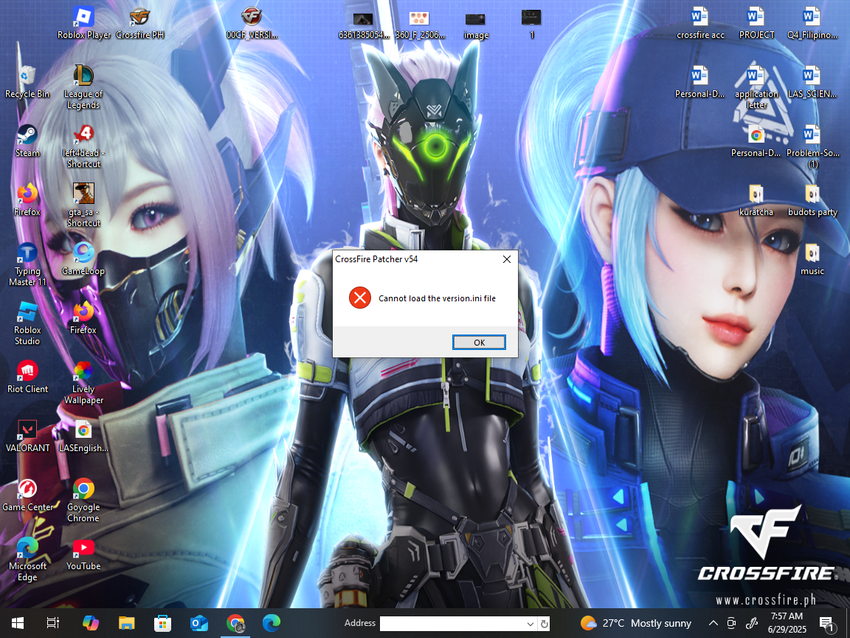Switch to Chrome in the taskbar
Image resolution: width=850 pixels, height=638 pixels.
(235, 623)
